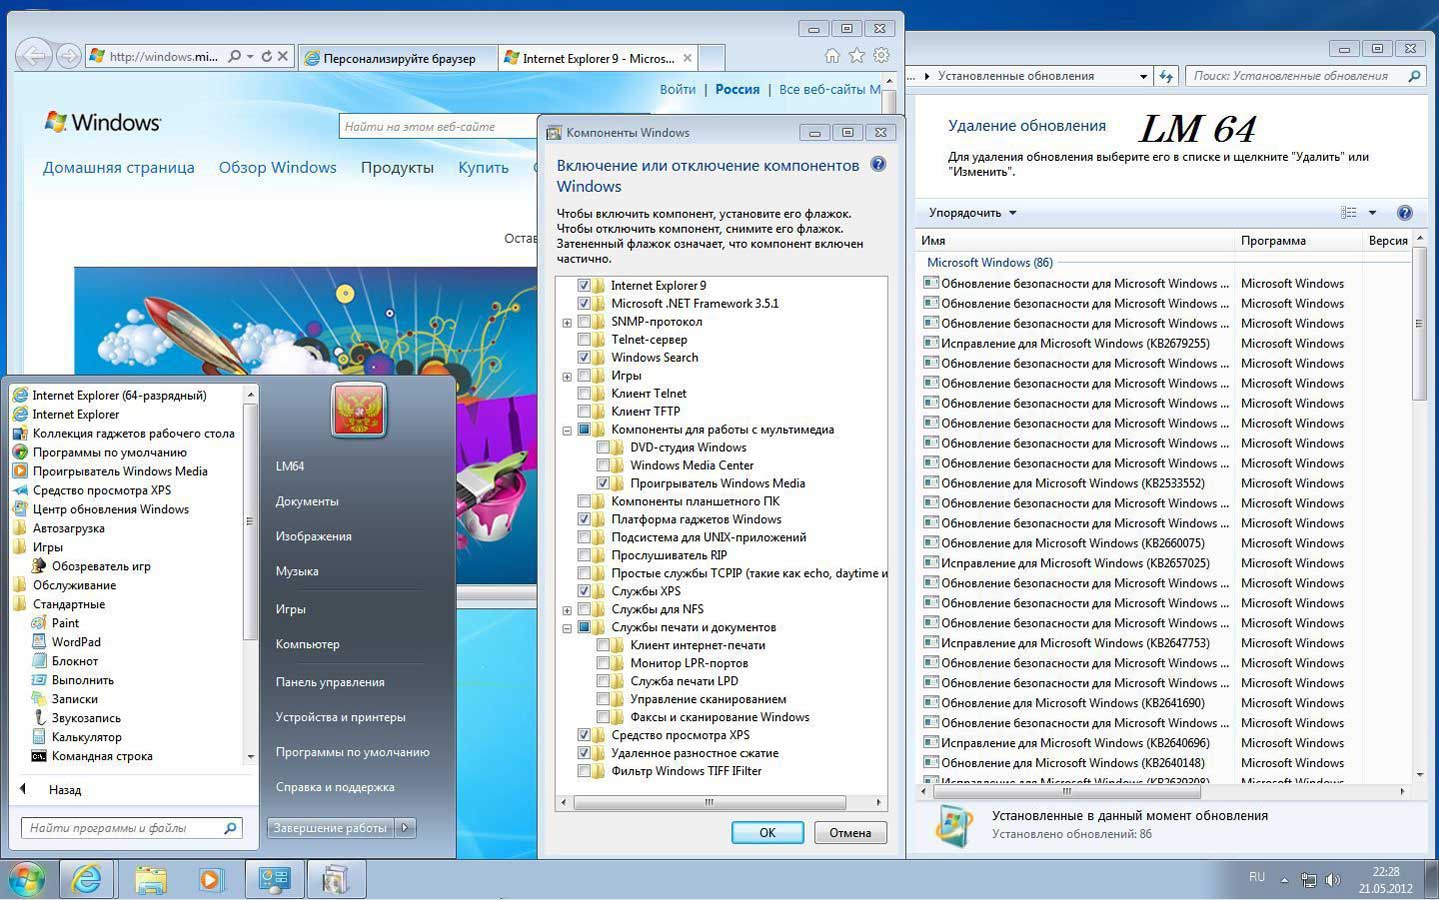Click the Start orb button

tap(27, 879)
